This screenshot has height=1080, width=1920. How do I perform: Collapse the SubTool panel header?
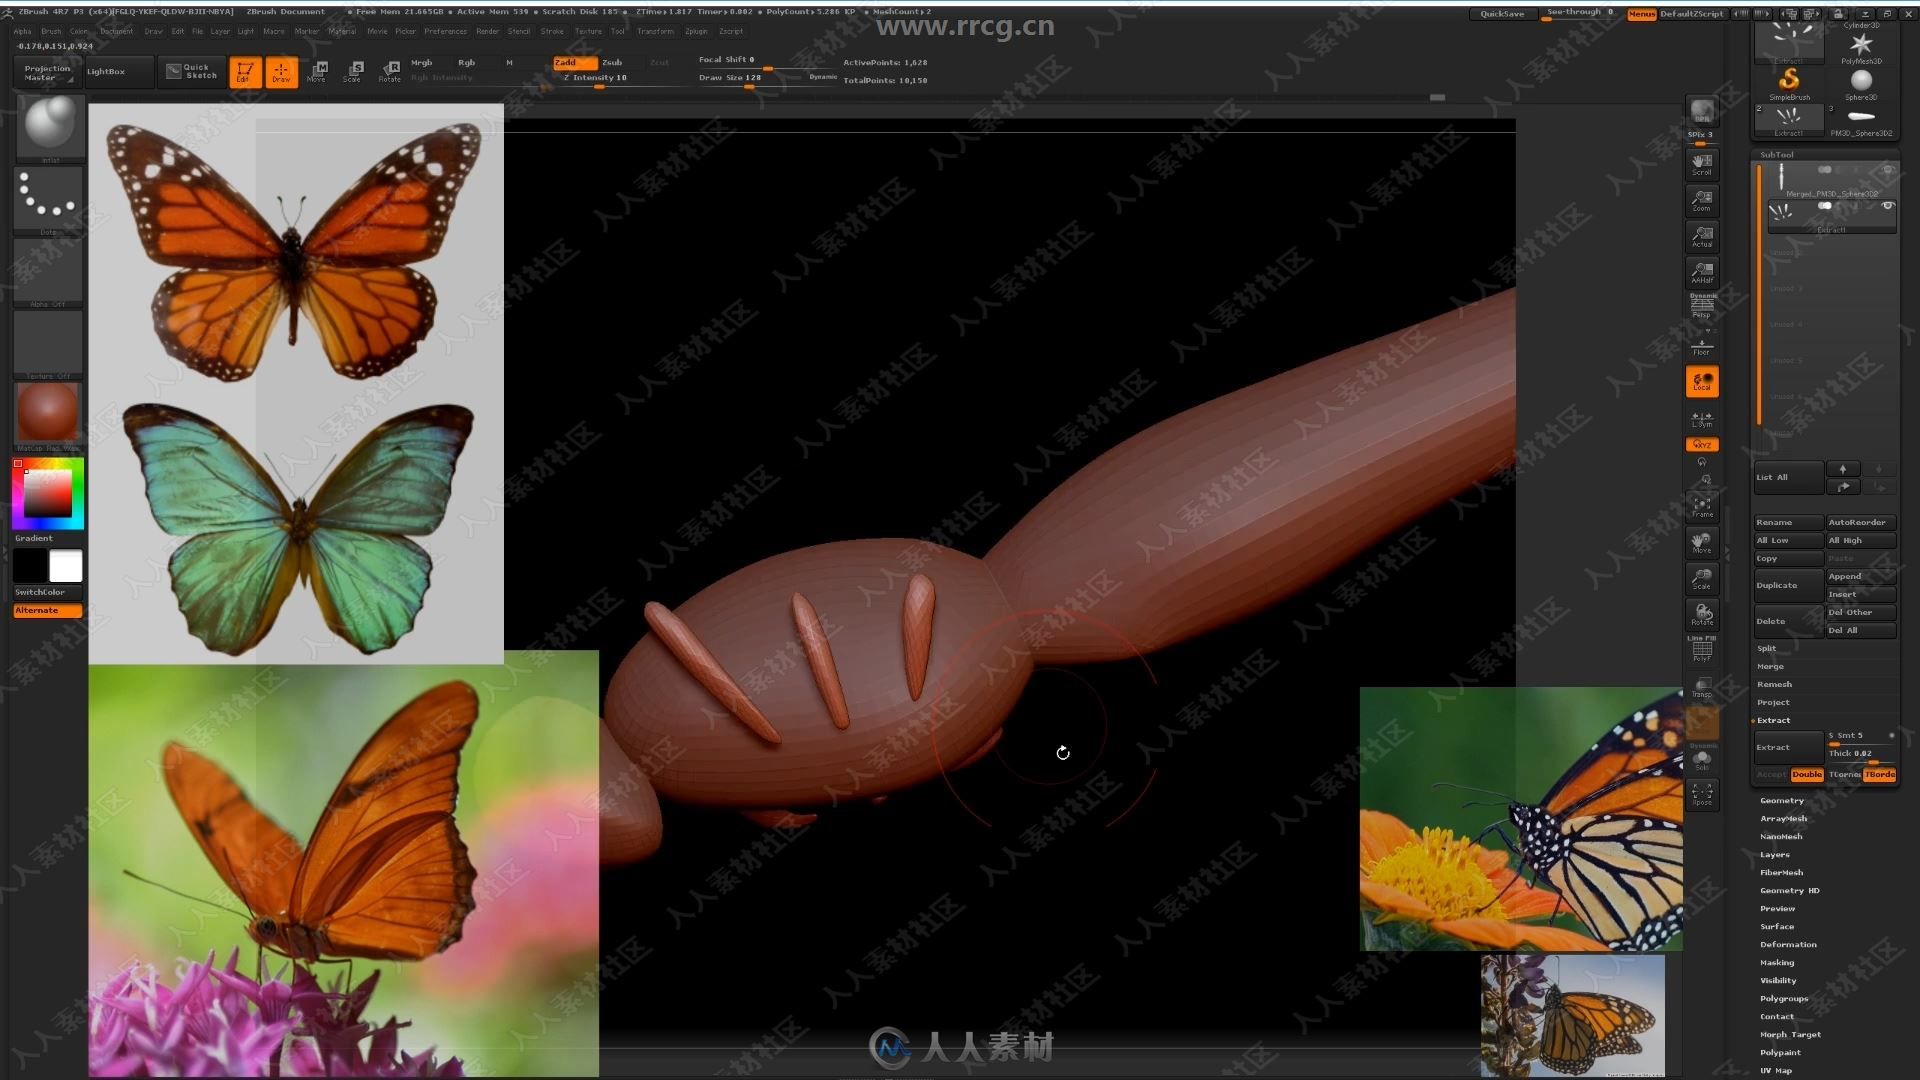click(1777, 155)
